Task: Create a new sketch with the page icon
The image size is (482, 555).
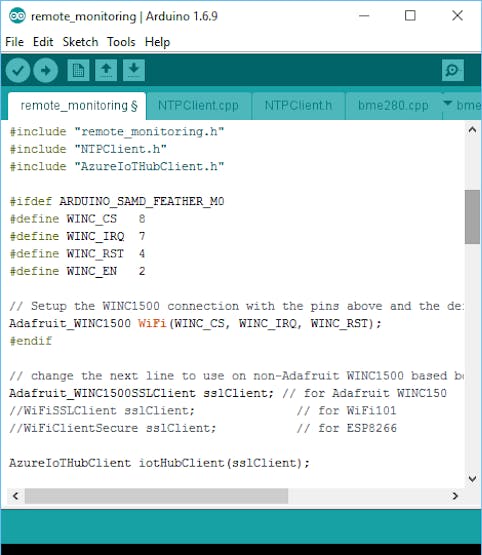Action: point(78,70)
